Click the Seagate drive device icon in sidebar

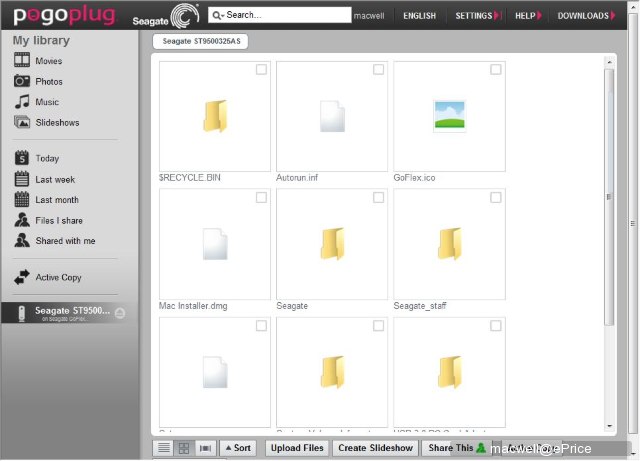click(x=22, y=313)
